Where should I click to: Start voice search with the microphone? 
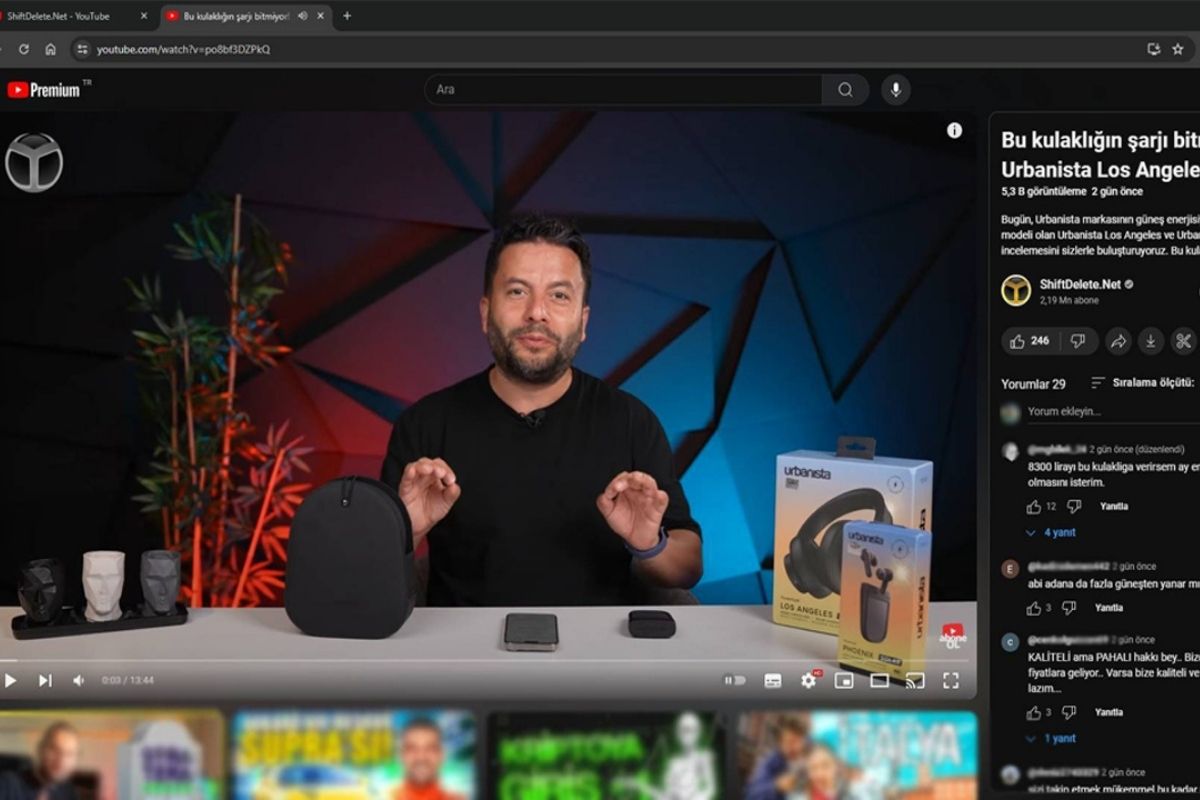coord(896,89)
